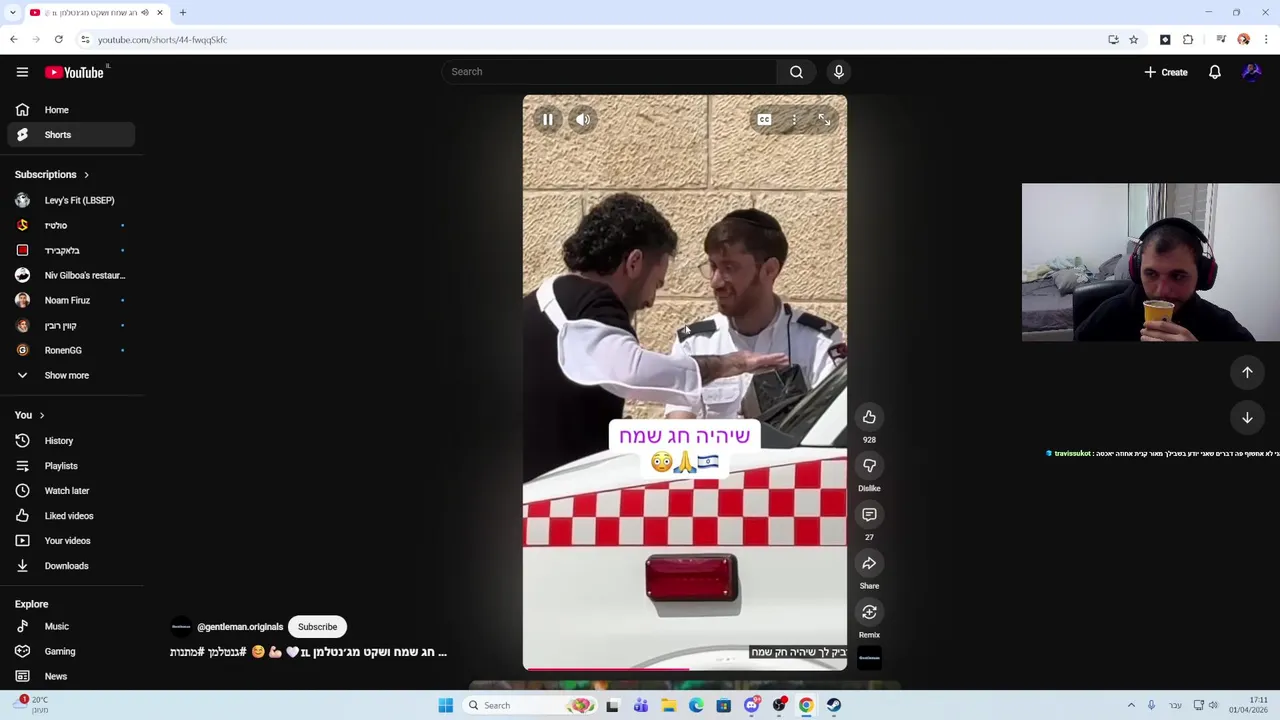Remix this short
1280x720 pixels.
coord(869,612)
